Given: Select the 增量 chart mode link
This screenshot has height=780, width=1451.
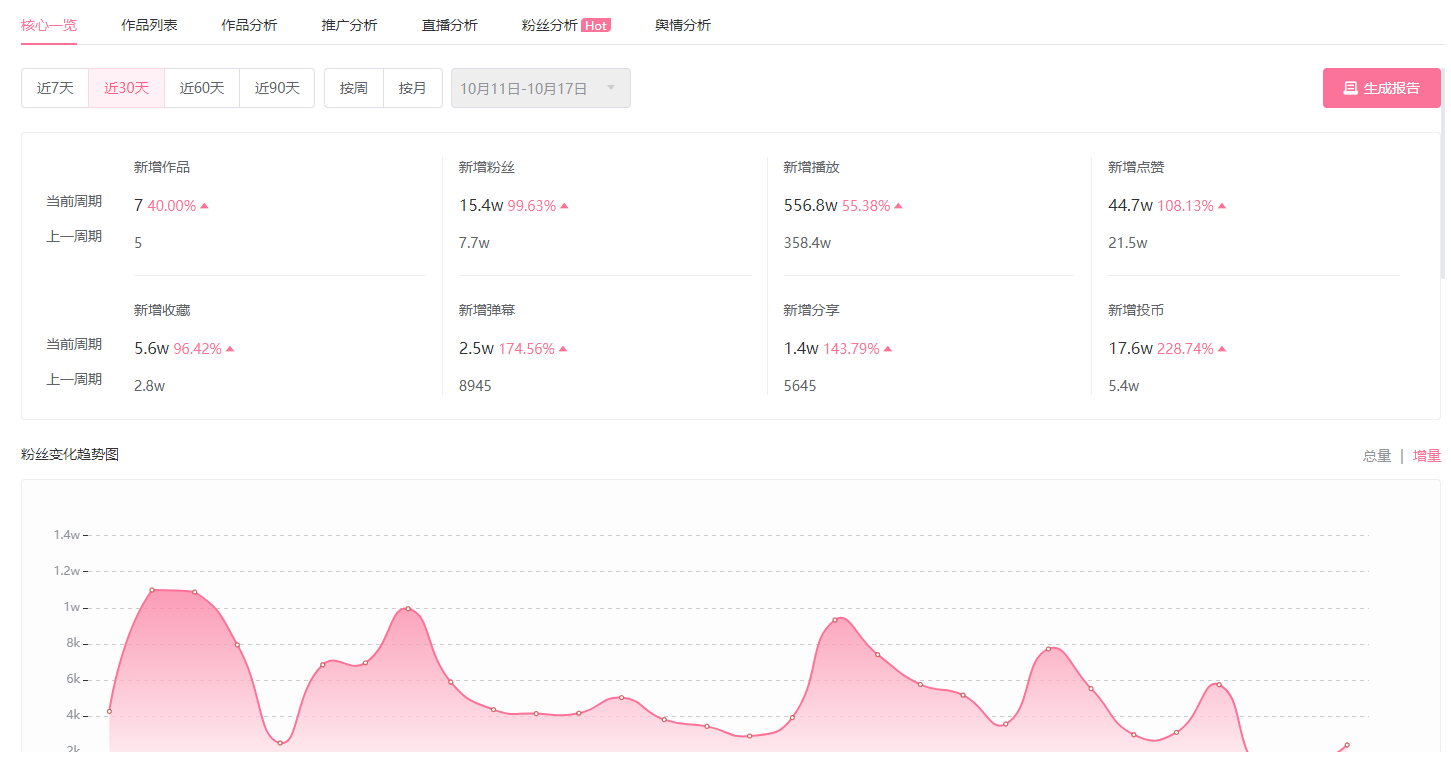Looking at the screenshot, I should [x=1427, y=456].
